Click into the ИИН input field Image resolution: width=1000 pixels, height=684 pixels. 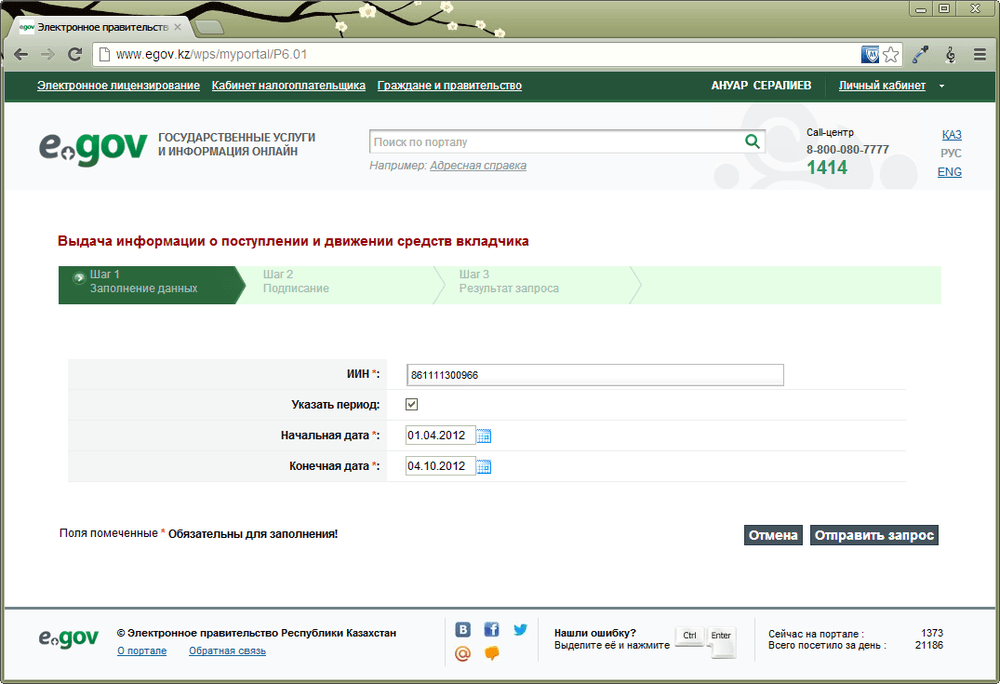pyautogui.click(x=594, y=375)
